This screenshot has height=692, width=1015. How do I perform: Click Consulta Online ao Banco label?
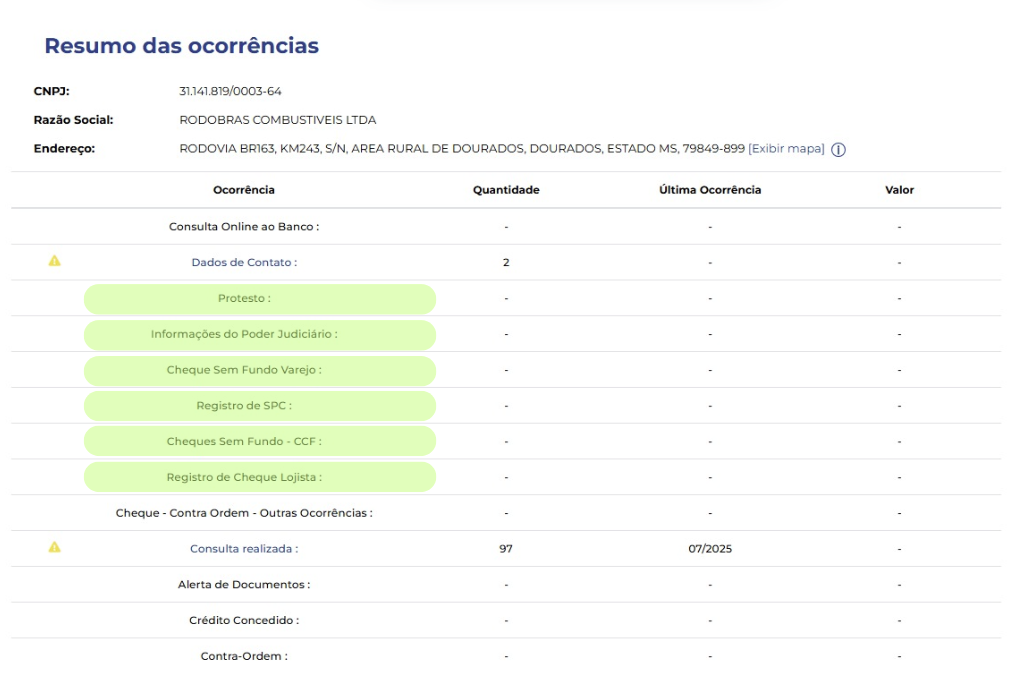coord(244,227)
